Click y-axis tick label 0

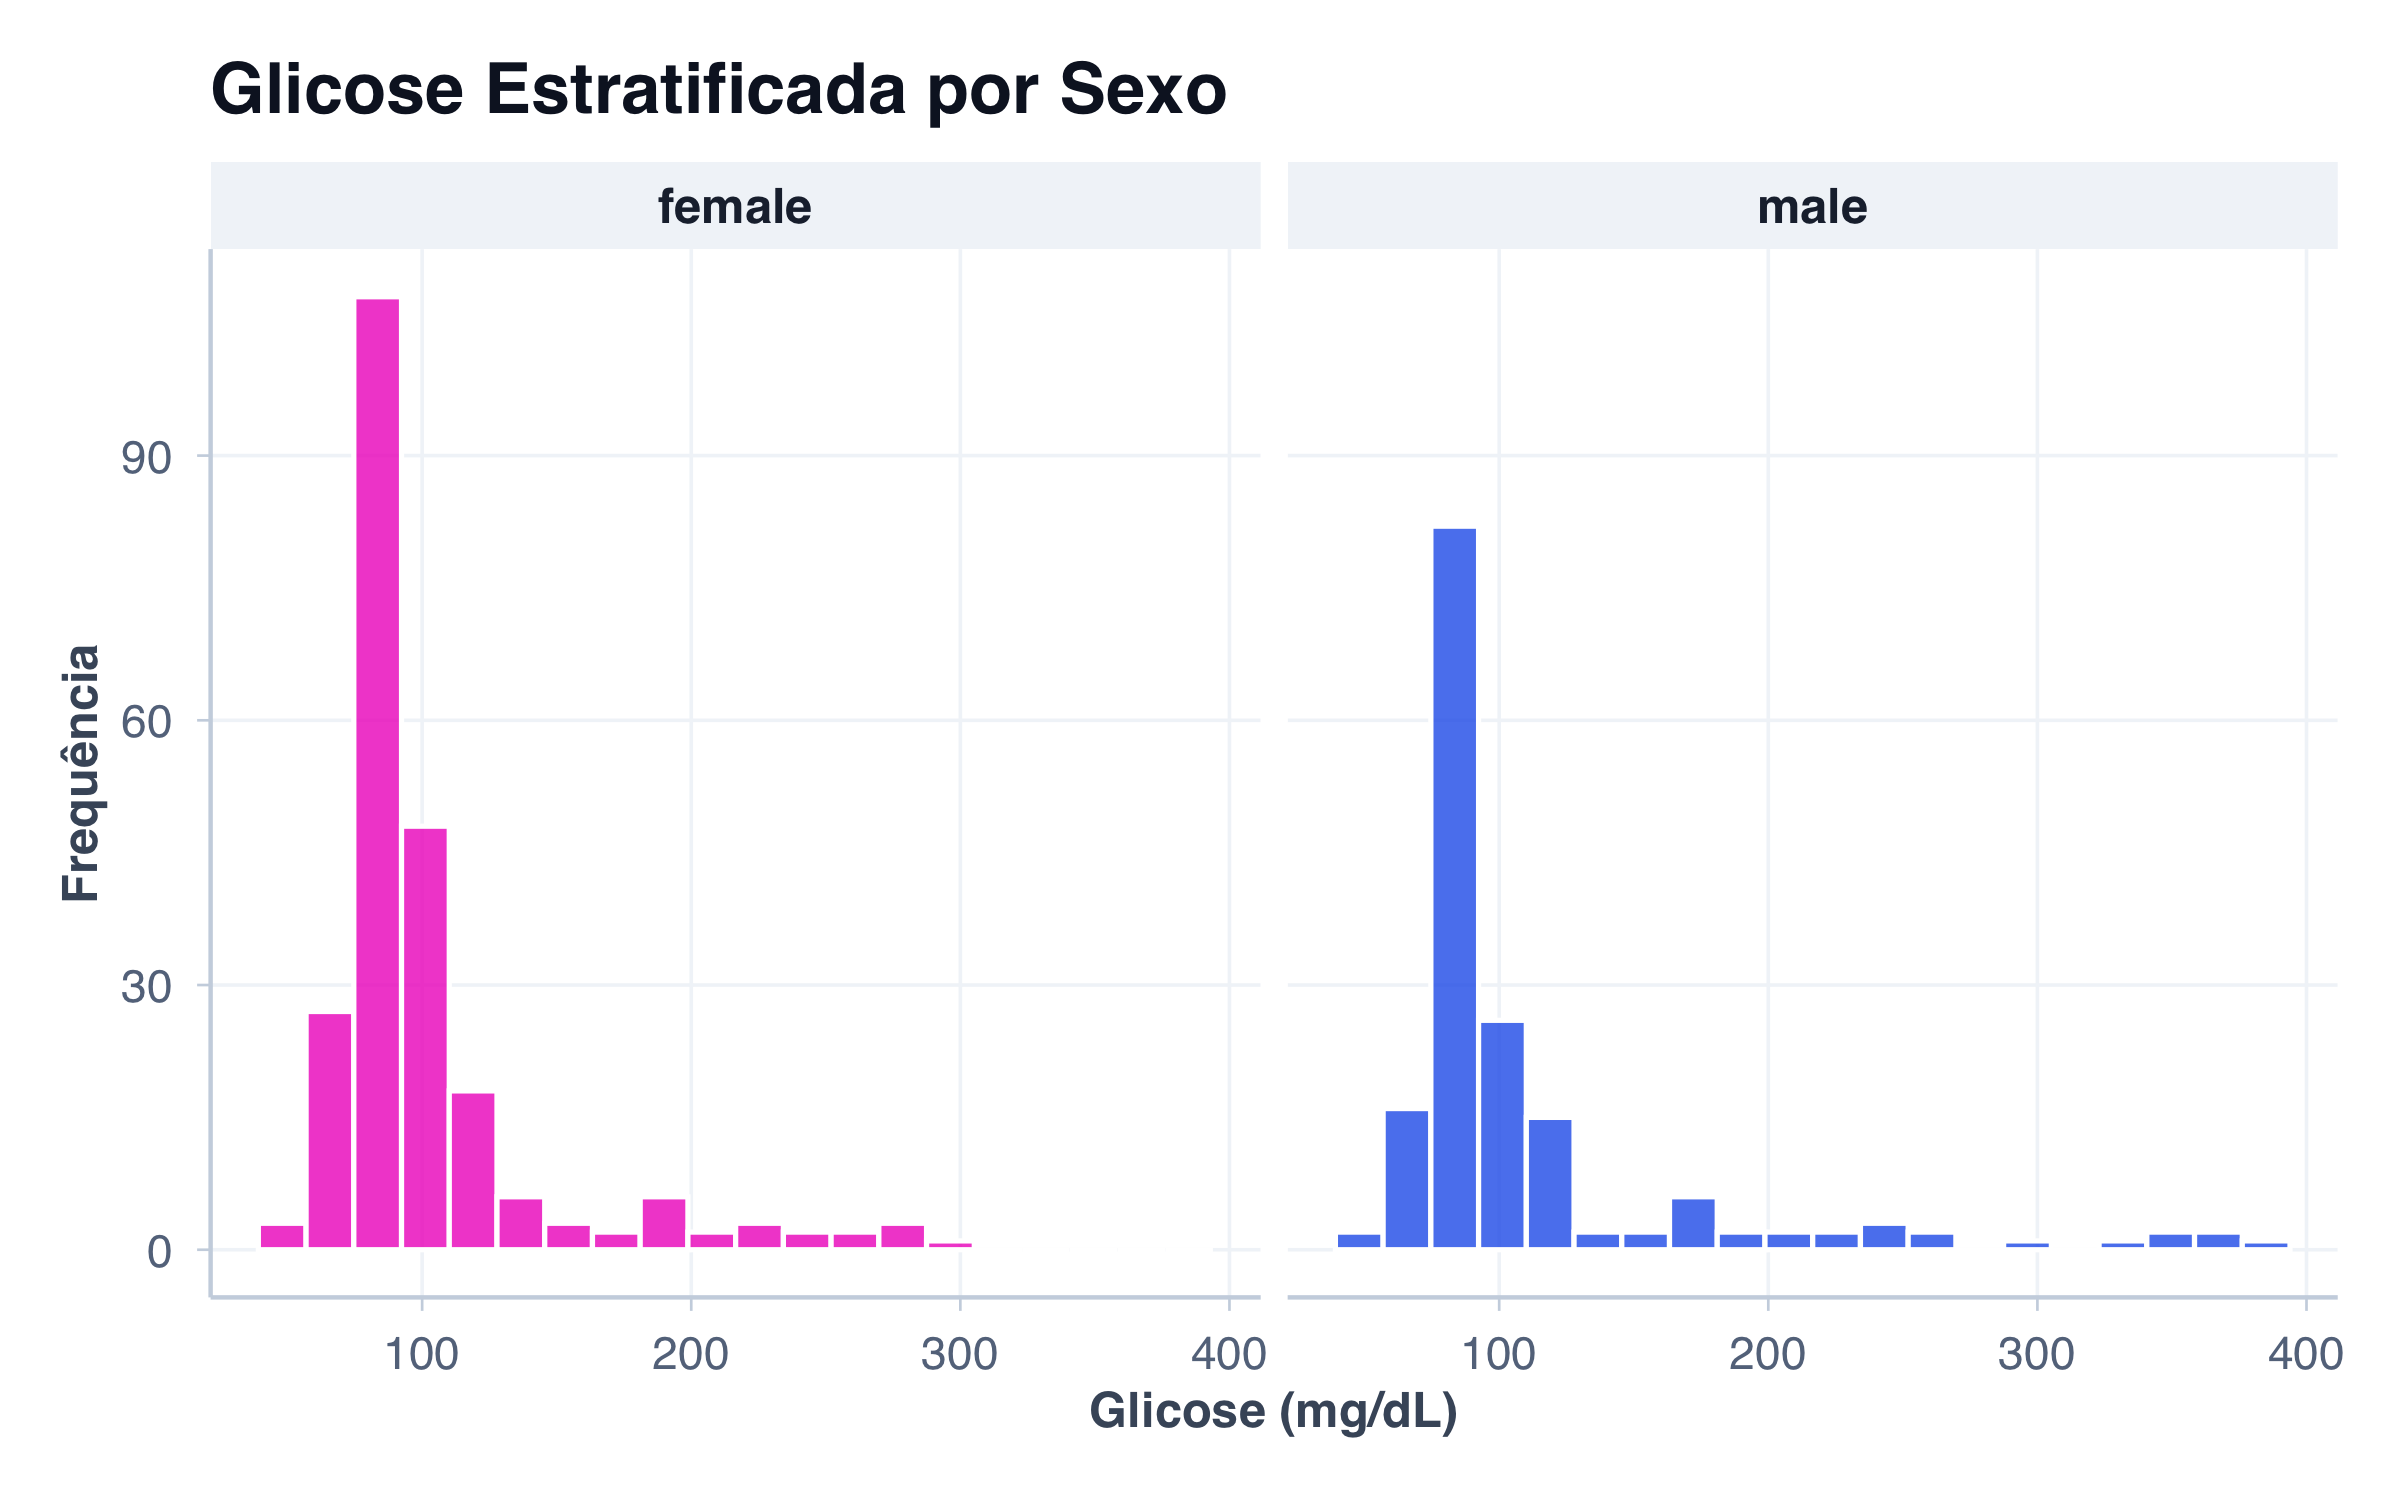click(159, 1251)
